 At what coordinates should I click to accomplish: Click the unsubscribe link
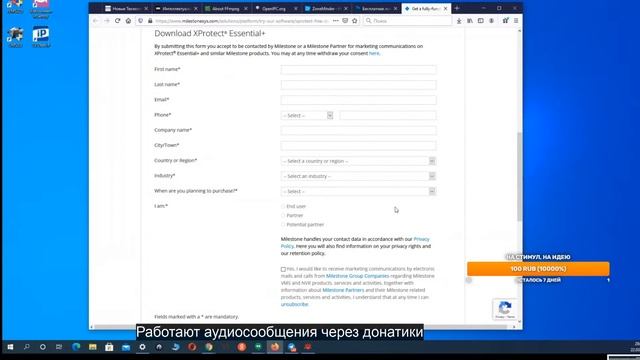(x=294, y=304)
